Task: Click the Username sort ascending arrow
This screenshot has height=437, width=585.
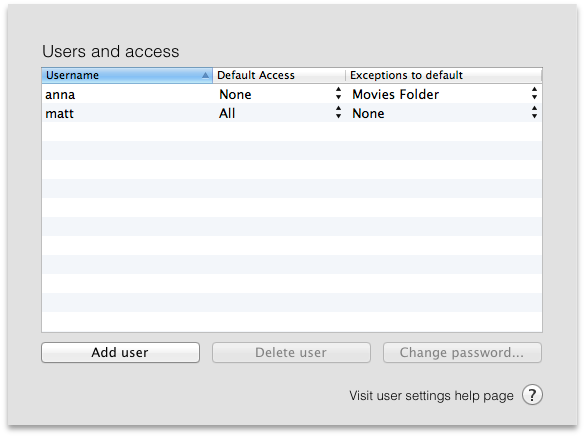Action: tap(205, 75)
